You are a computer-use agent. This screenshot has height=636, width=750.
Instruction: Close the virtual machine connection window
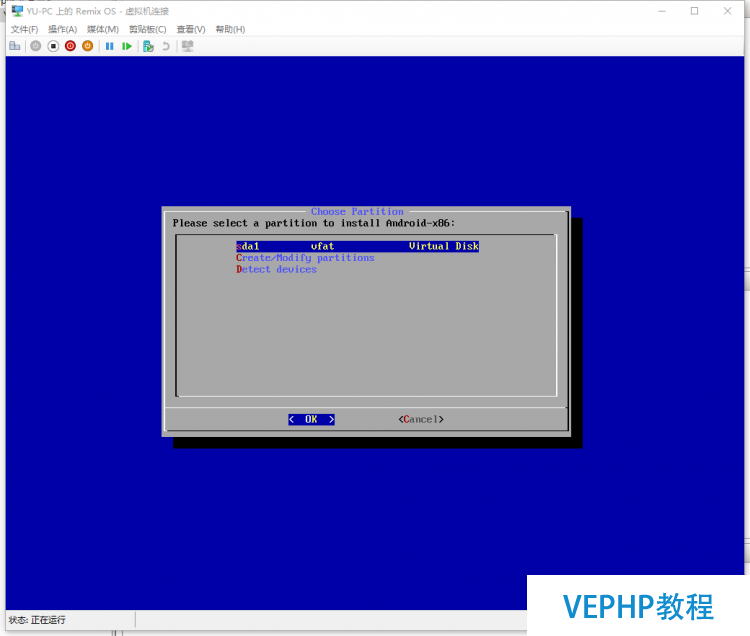tap(728, 11)
